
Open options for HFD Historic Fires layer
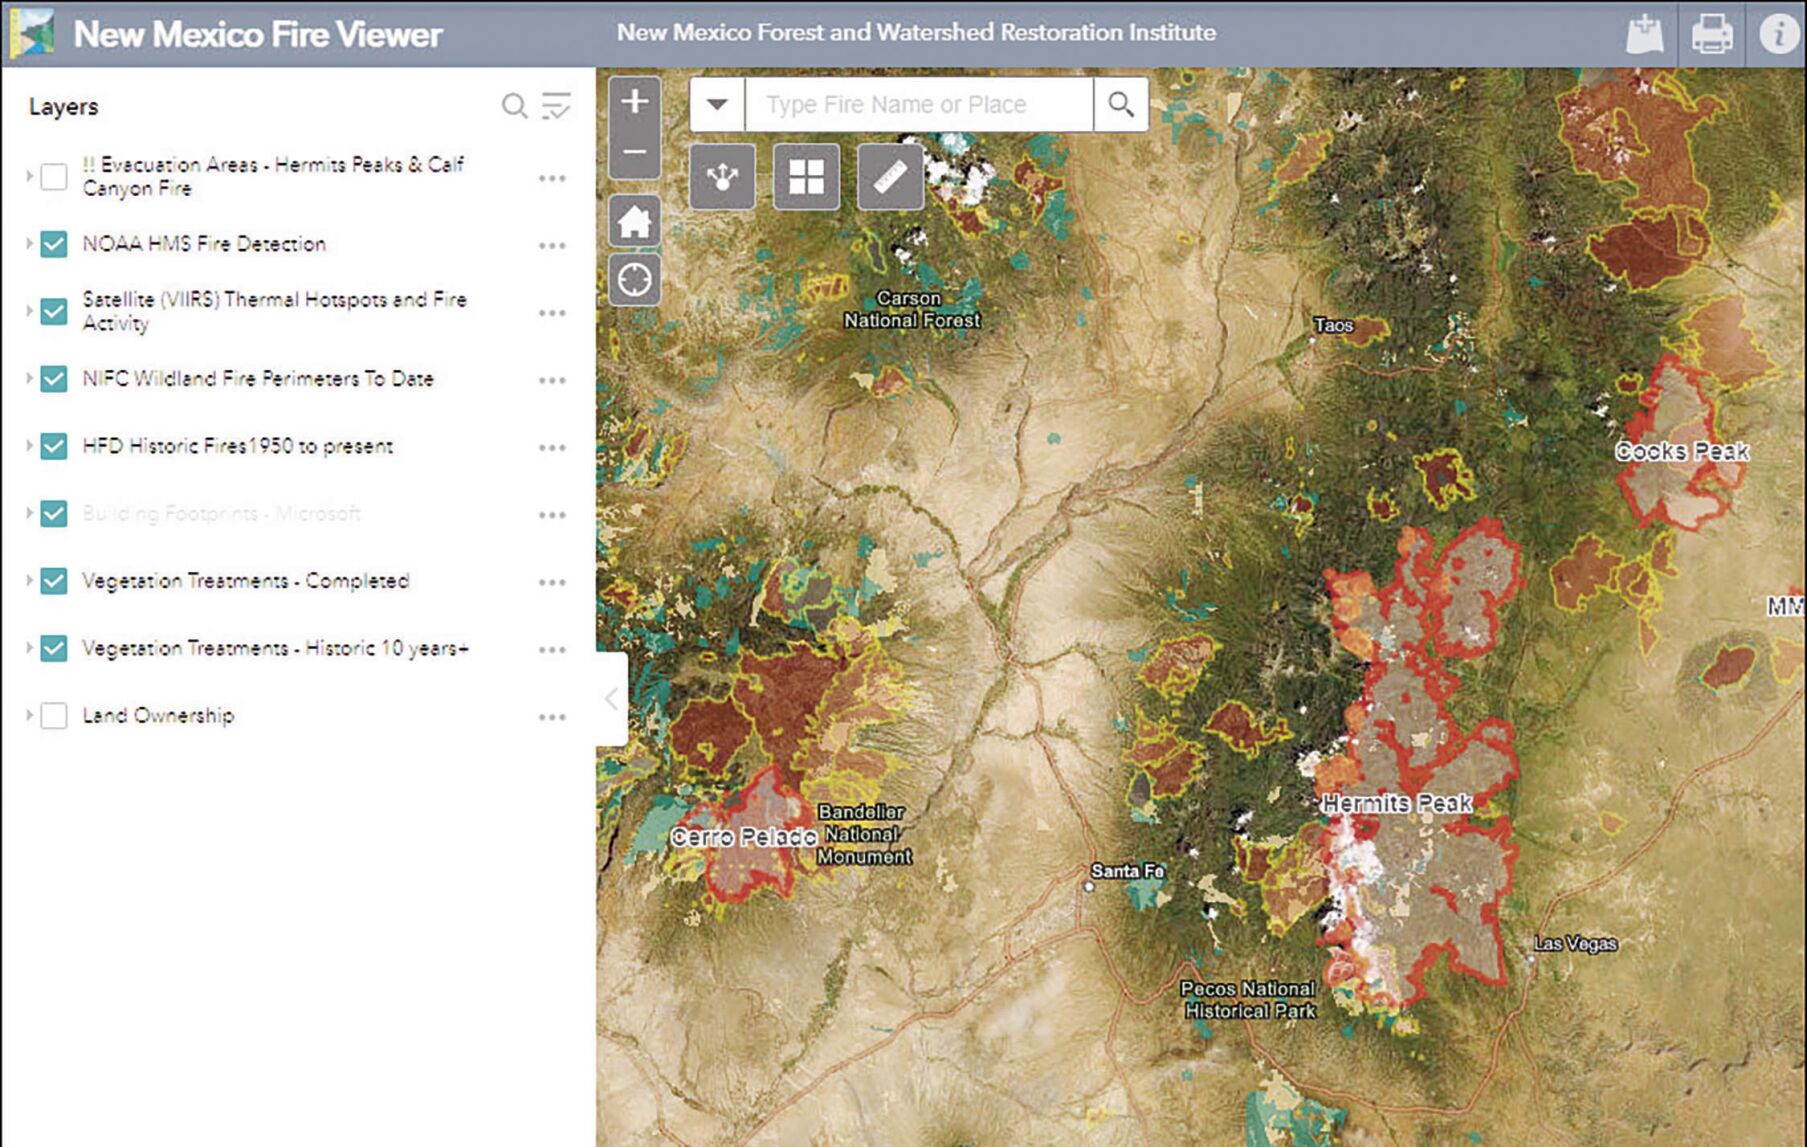tap(552, 447)
